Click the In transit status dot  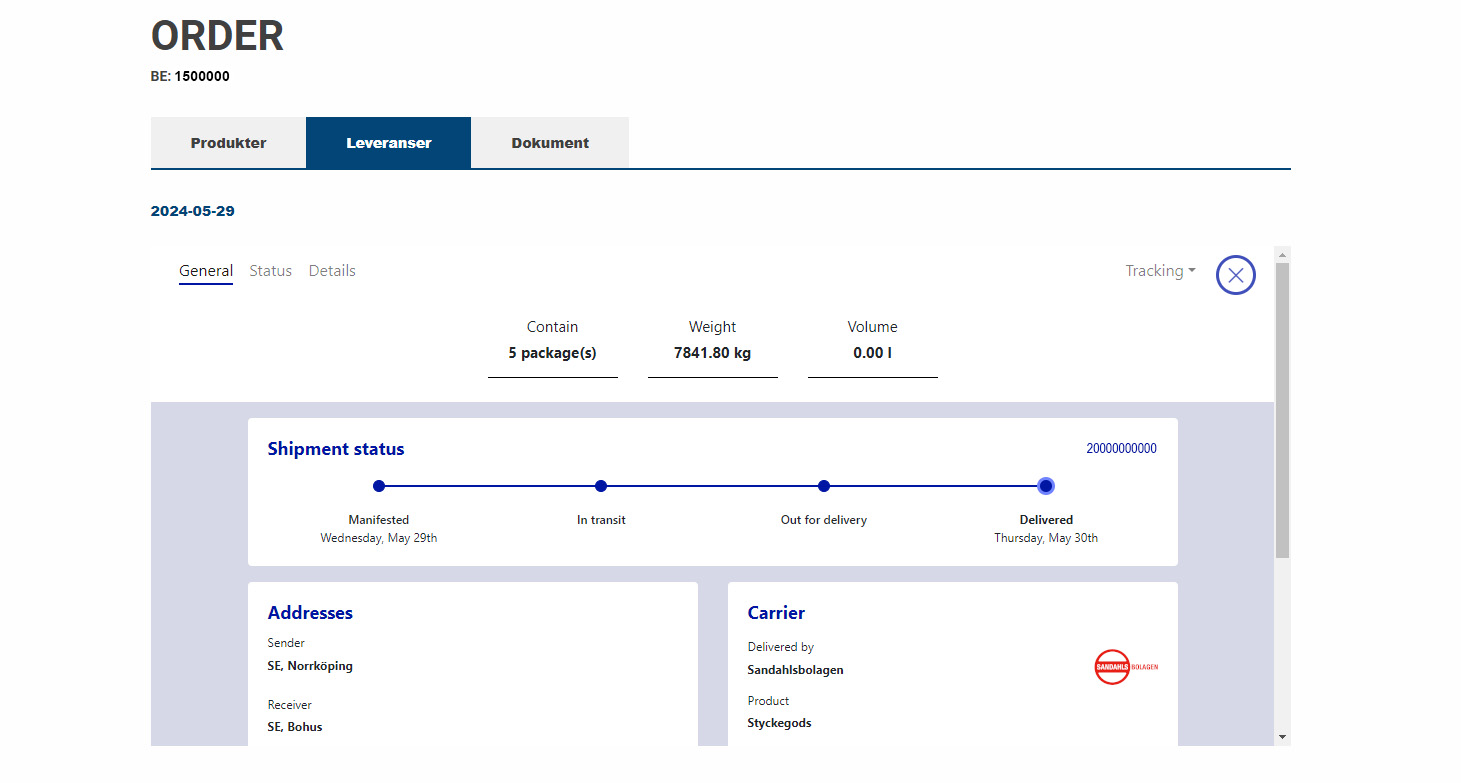click(601, 486)
